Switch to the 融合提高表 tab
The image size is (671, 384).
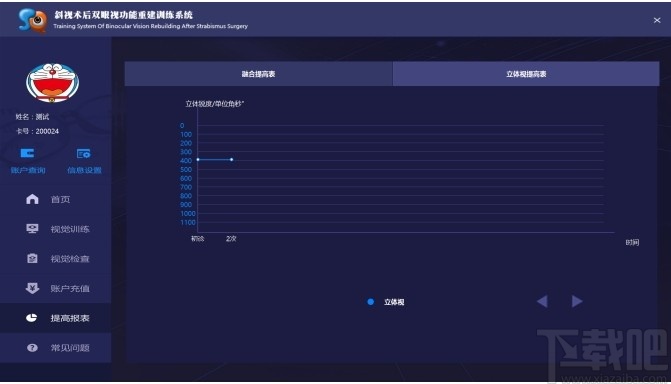pyautogui.click(x=258, y=74)
